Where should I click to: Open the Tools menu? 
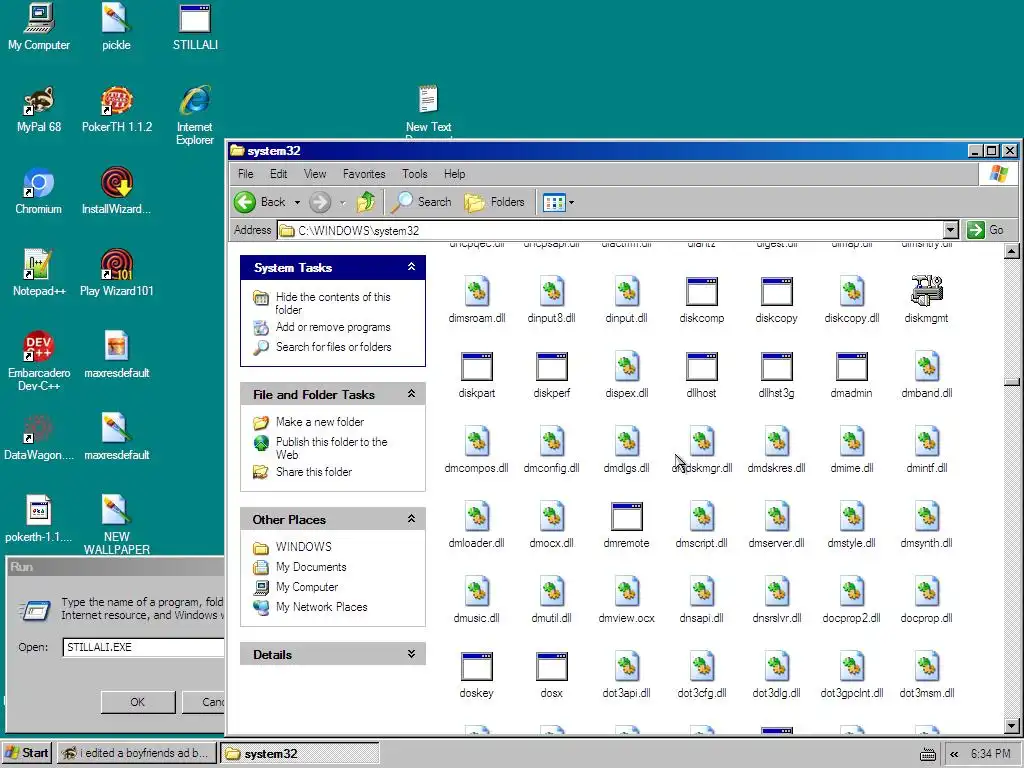click(415, 174)
